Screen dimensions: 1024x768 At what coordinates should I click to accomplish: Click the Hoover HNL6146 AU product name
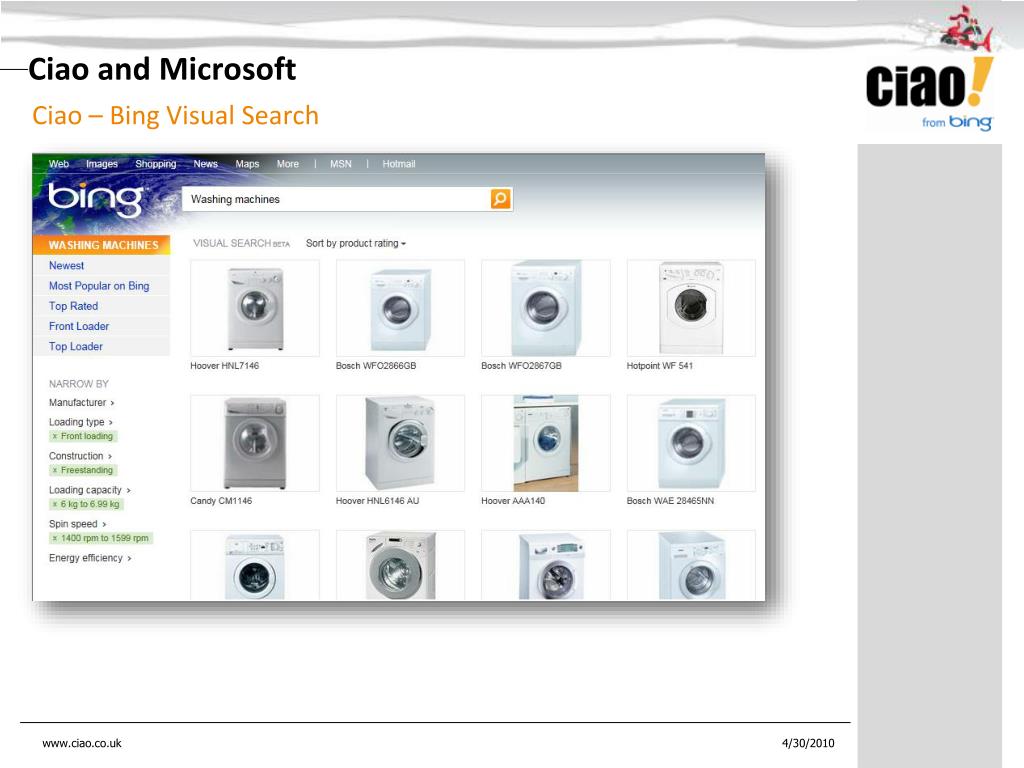tap(377, 501)
